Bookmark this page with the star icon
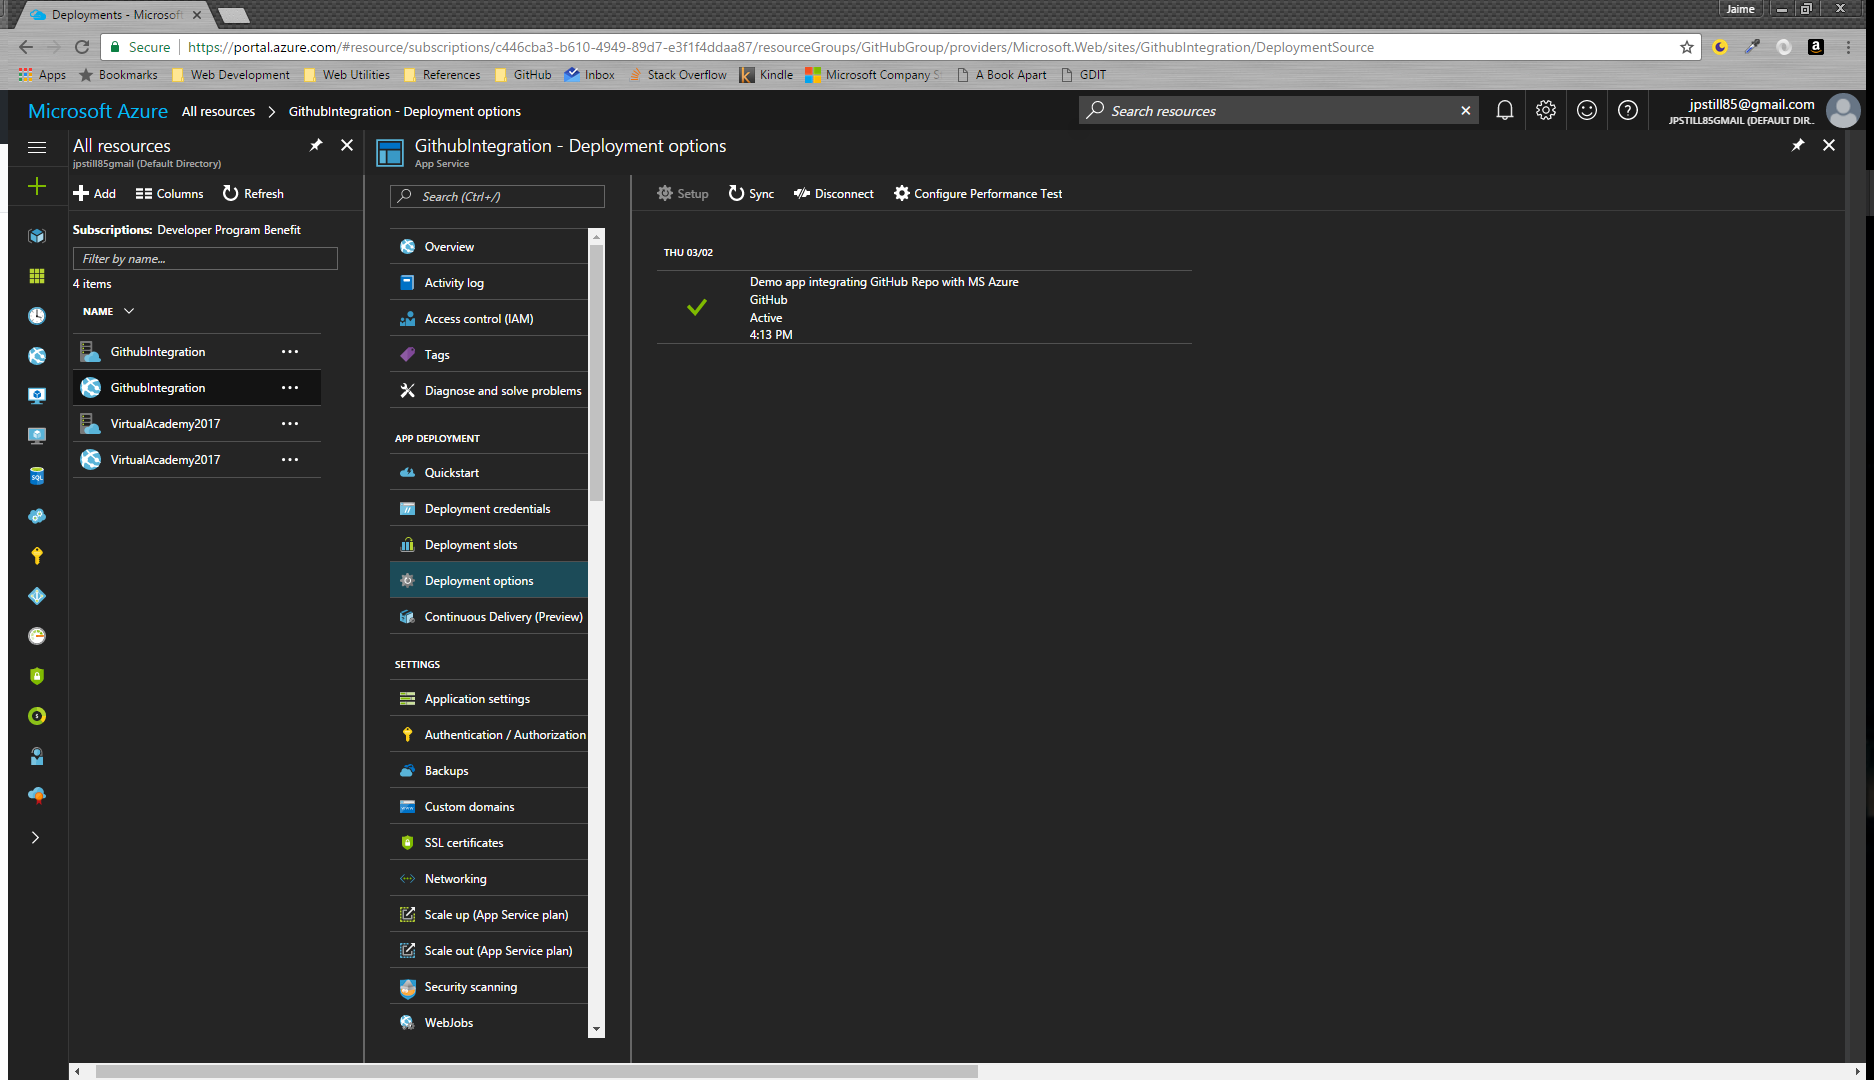 tap(1687, 47)
